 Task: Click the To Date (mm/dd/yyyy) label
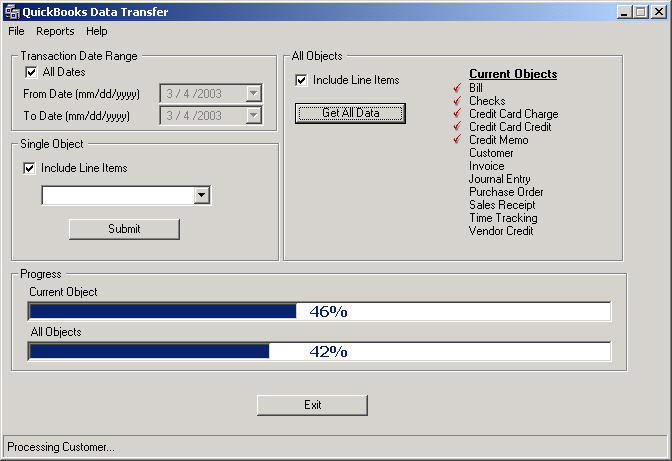[x=76, y=116]
